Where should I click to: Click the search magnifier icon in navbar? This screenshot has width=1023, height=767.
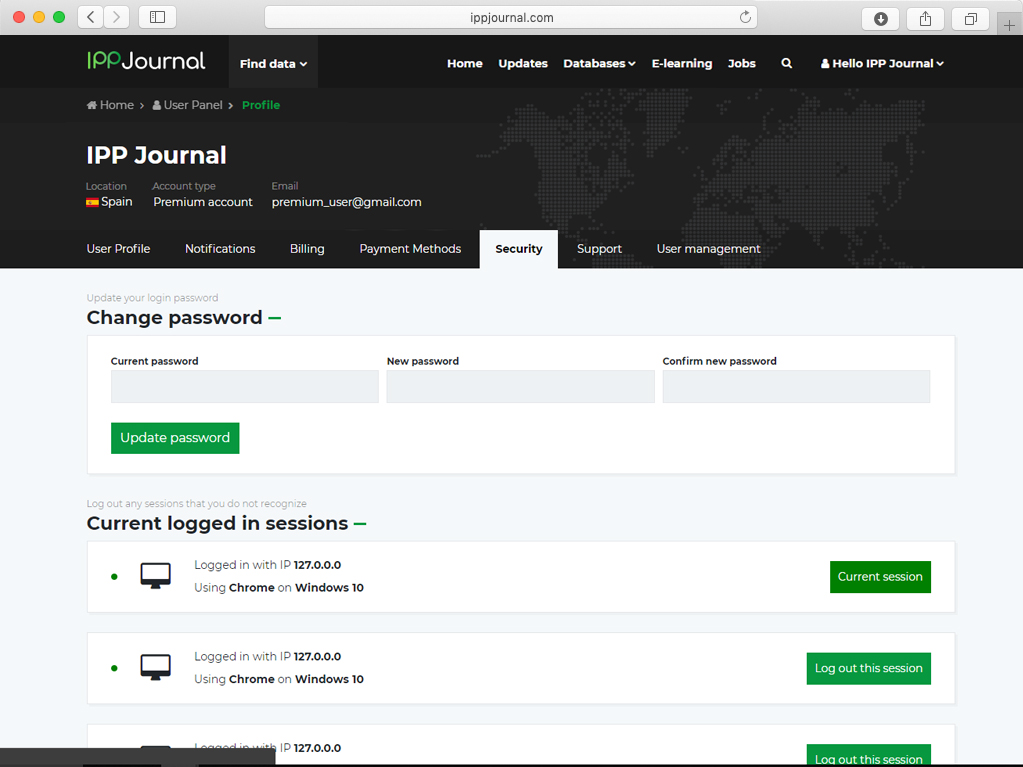pyautogui.click(x=786, y=63)
